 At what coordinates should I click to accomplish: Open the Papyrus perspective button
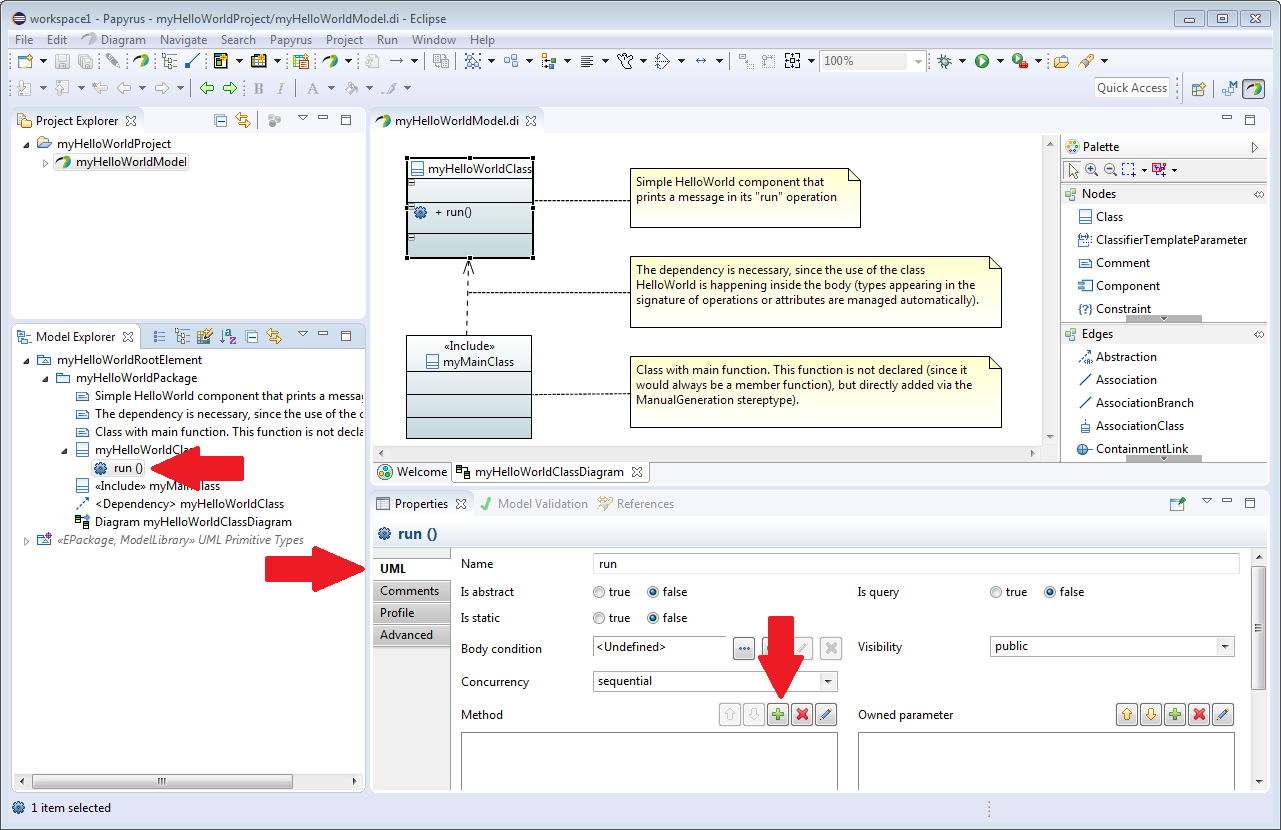1254,88
